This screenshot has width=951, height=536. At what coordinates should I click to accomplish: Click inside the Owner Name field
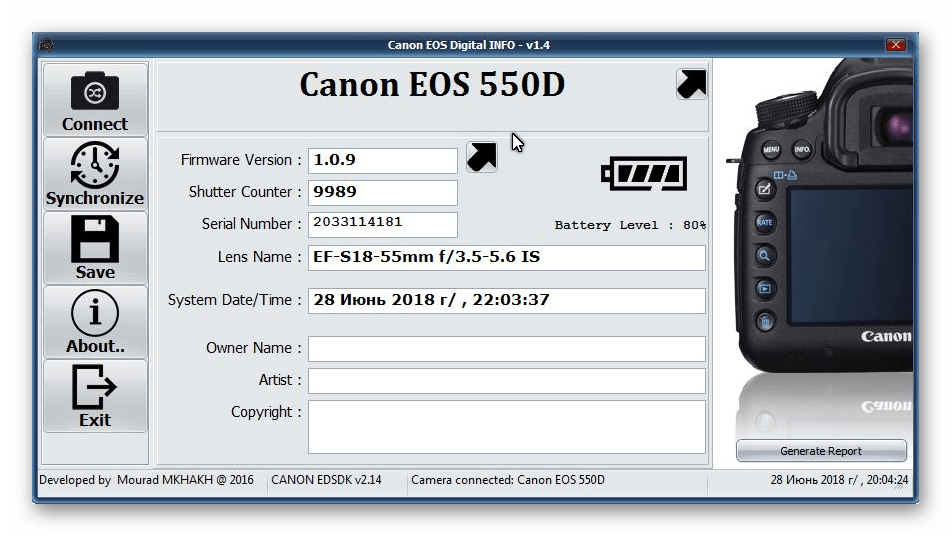click(x=506, y=348)
